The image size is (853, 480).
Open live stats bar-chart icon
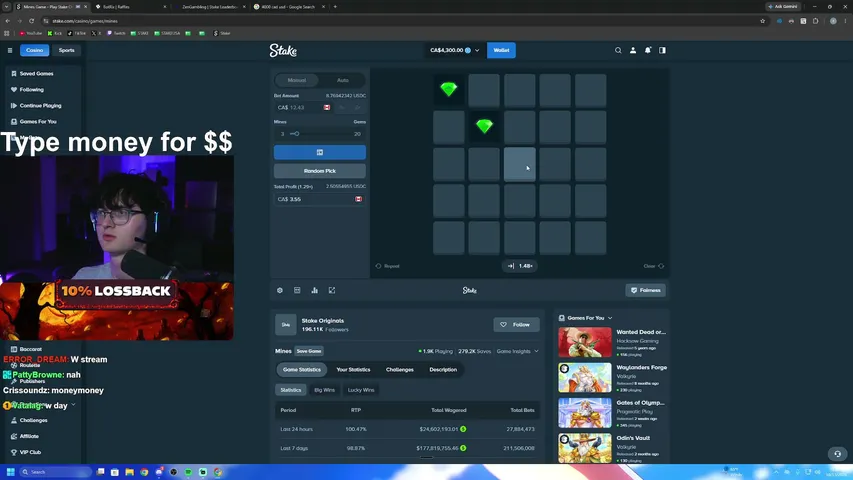tap(314, 290)
